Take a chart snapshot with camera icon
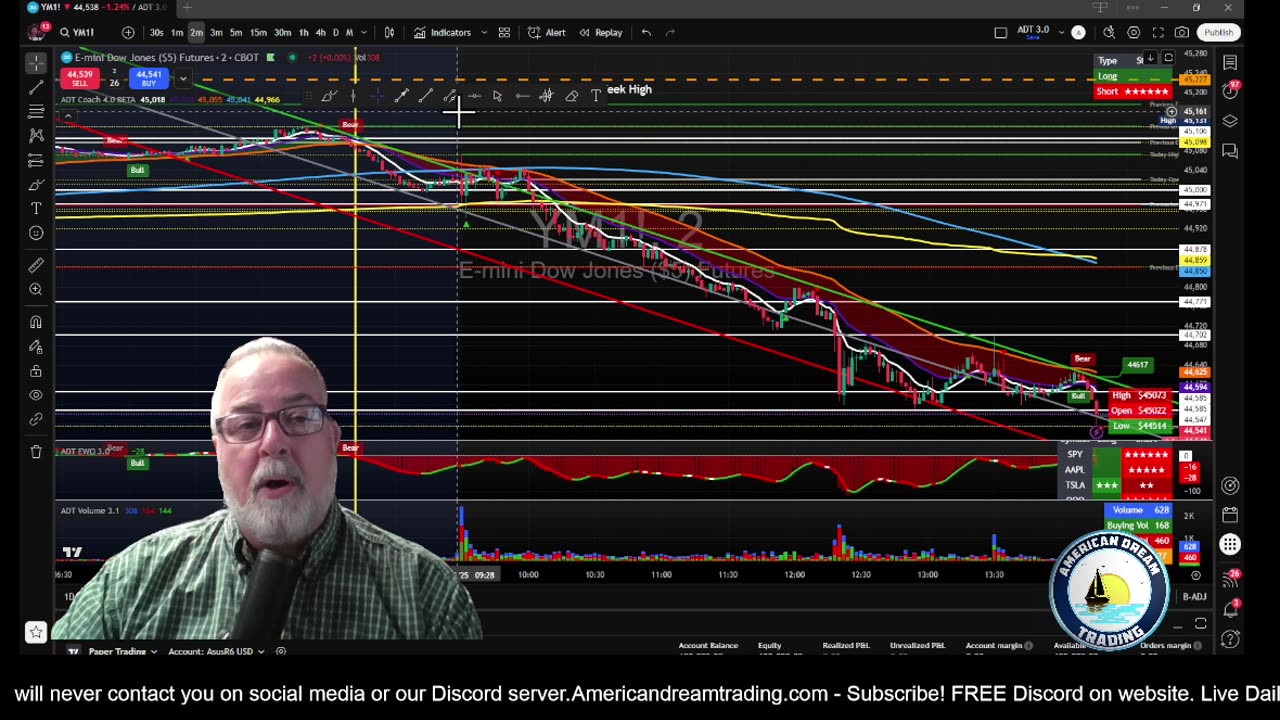The height and width of the screenshot is (720, 1280). (x=1182, y=32)
